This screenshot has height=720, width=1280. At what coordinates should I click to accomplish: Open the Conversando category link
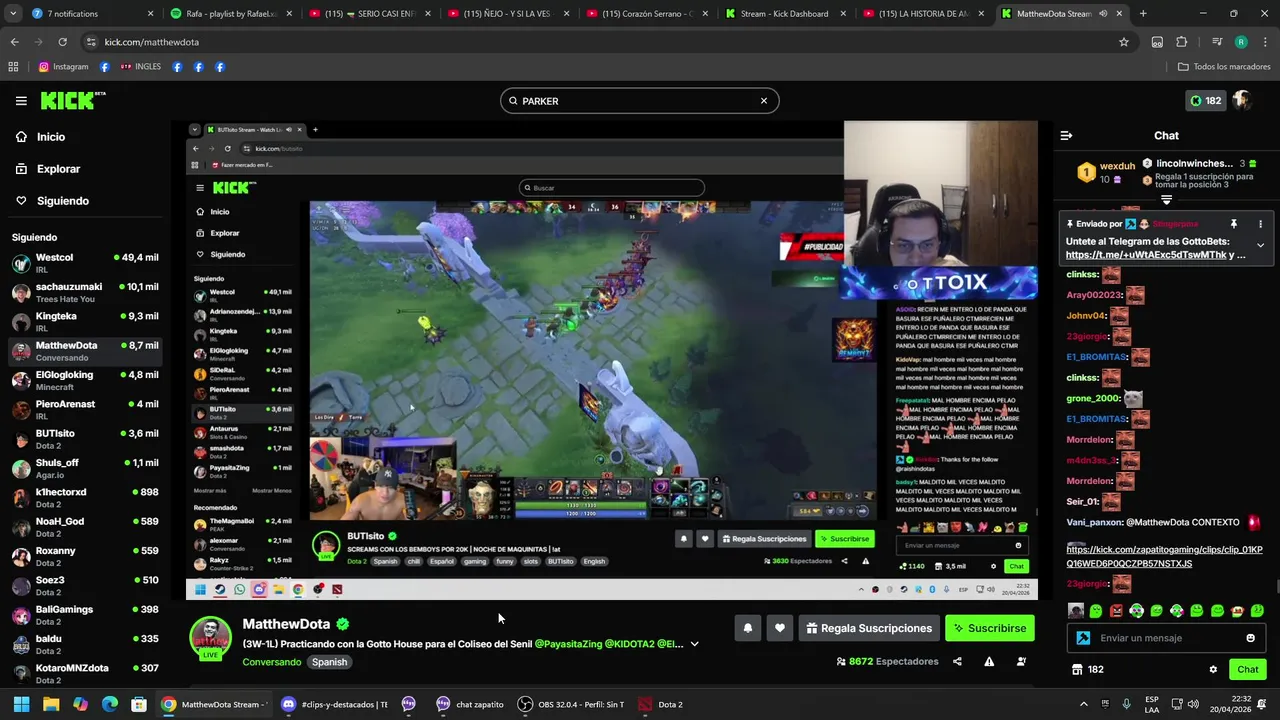(x=271, y=662)
